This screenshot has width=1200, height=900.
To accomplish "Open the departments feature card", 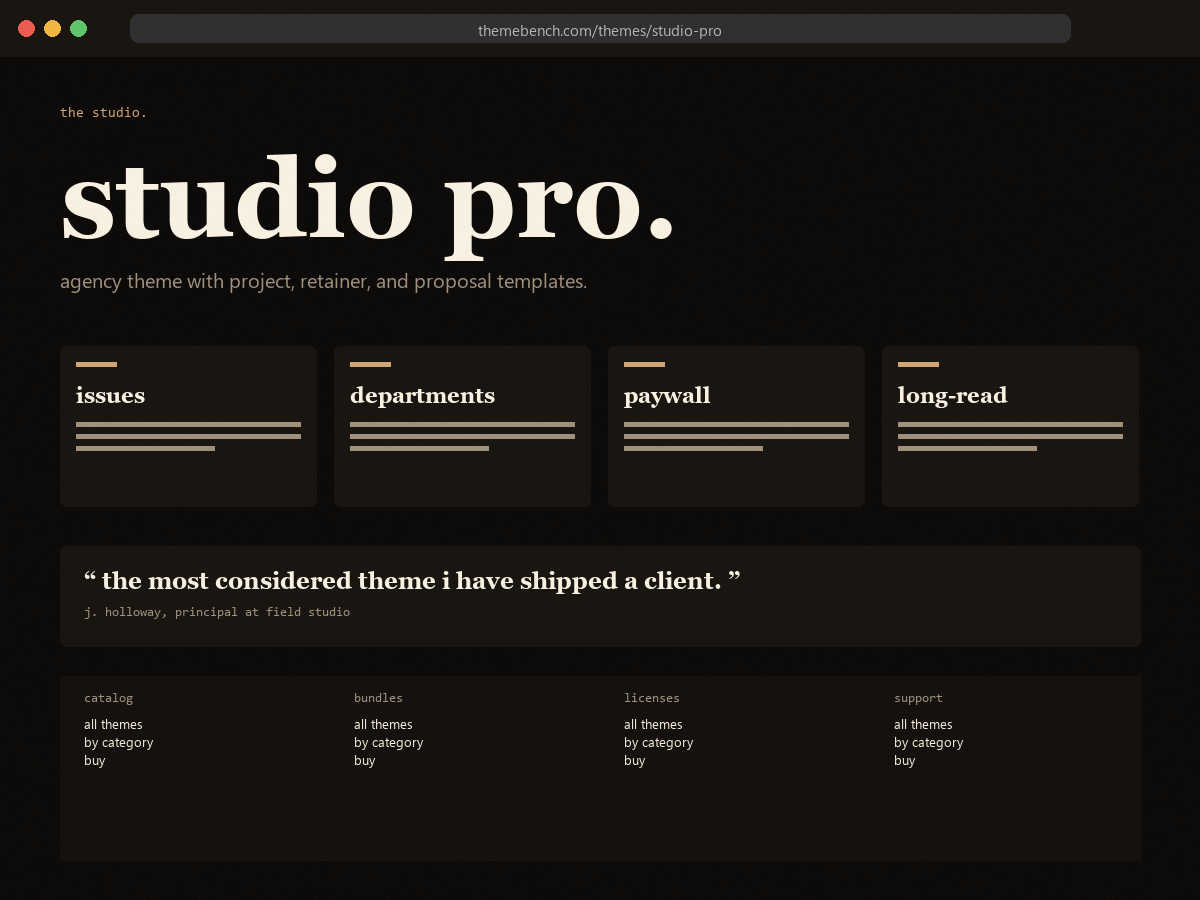I will coord(462,427).
